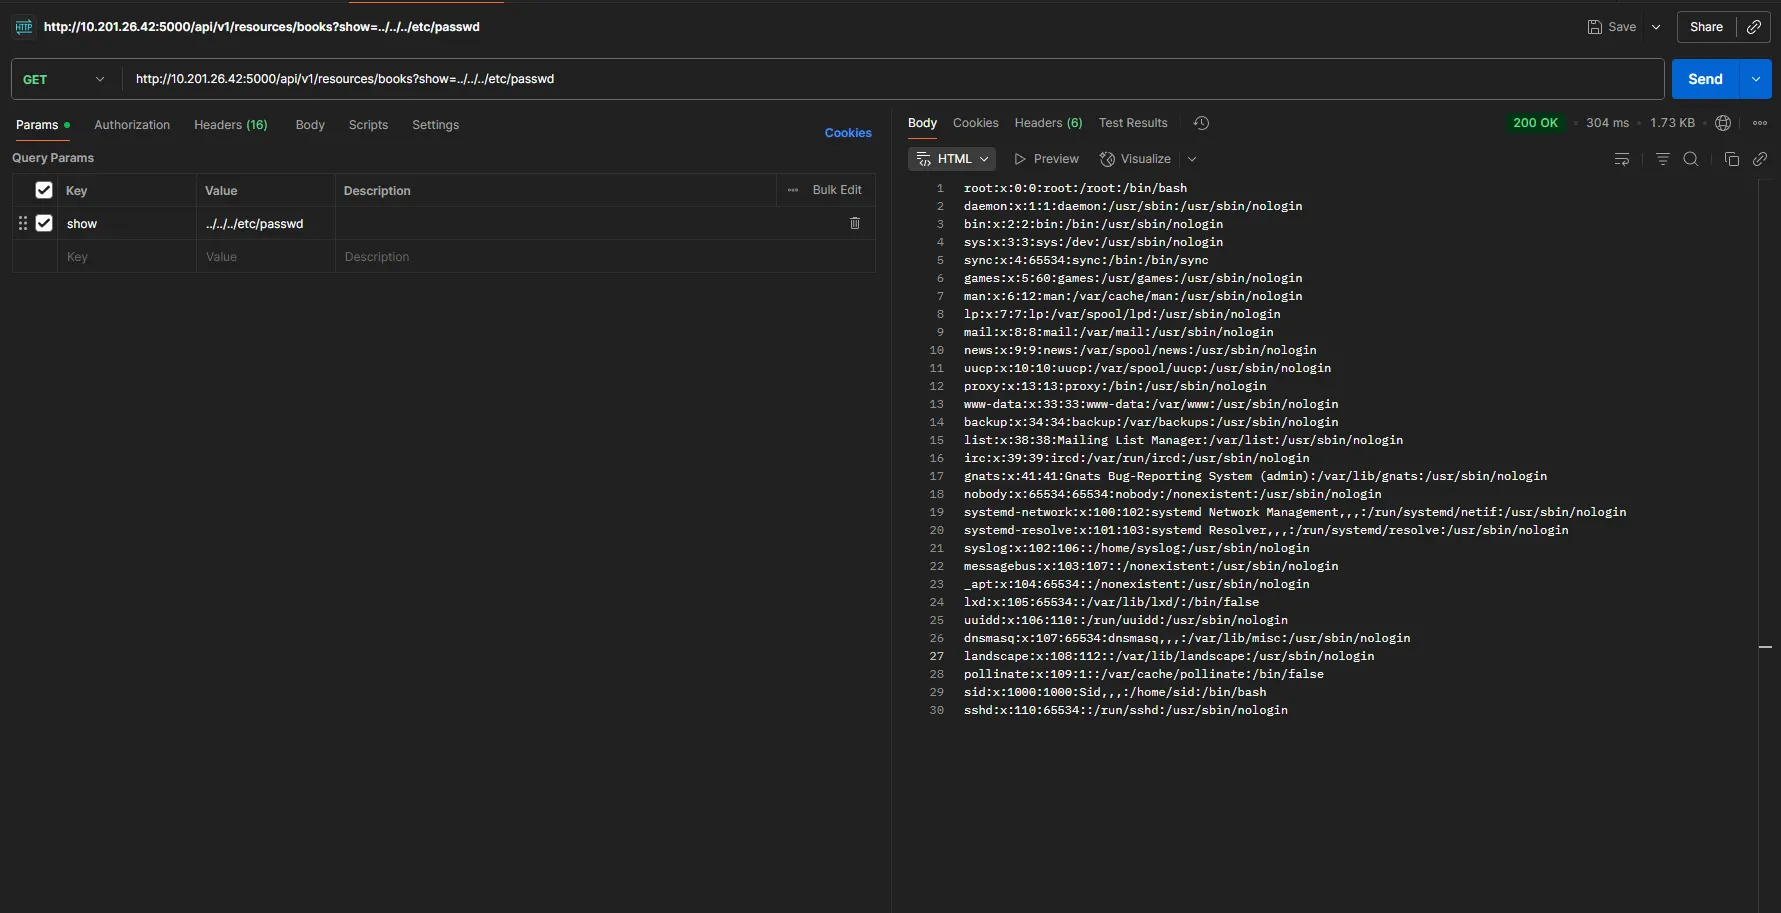Open search within the response body

coord(1691,158)
